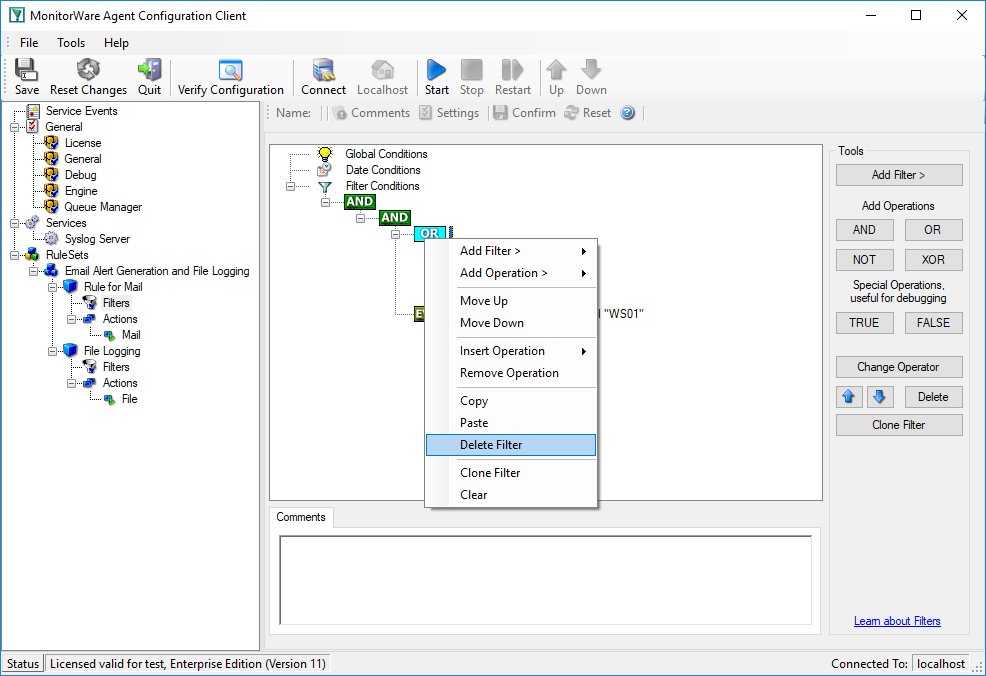
Task: Open Settings in the filter toolbar
Action: pyautogui.click(x=449, y=113)
